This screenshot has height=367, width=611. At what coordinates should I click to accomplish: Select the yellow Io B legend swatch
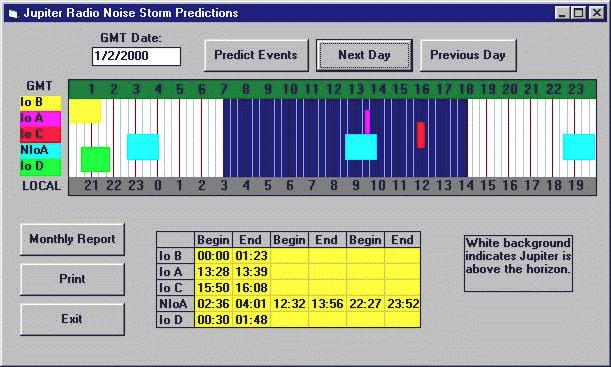tap(41, 103)
